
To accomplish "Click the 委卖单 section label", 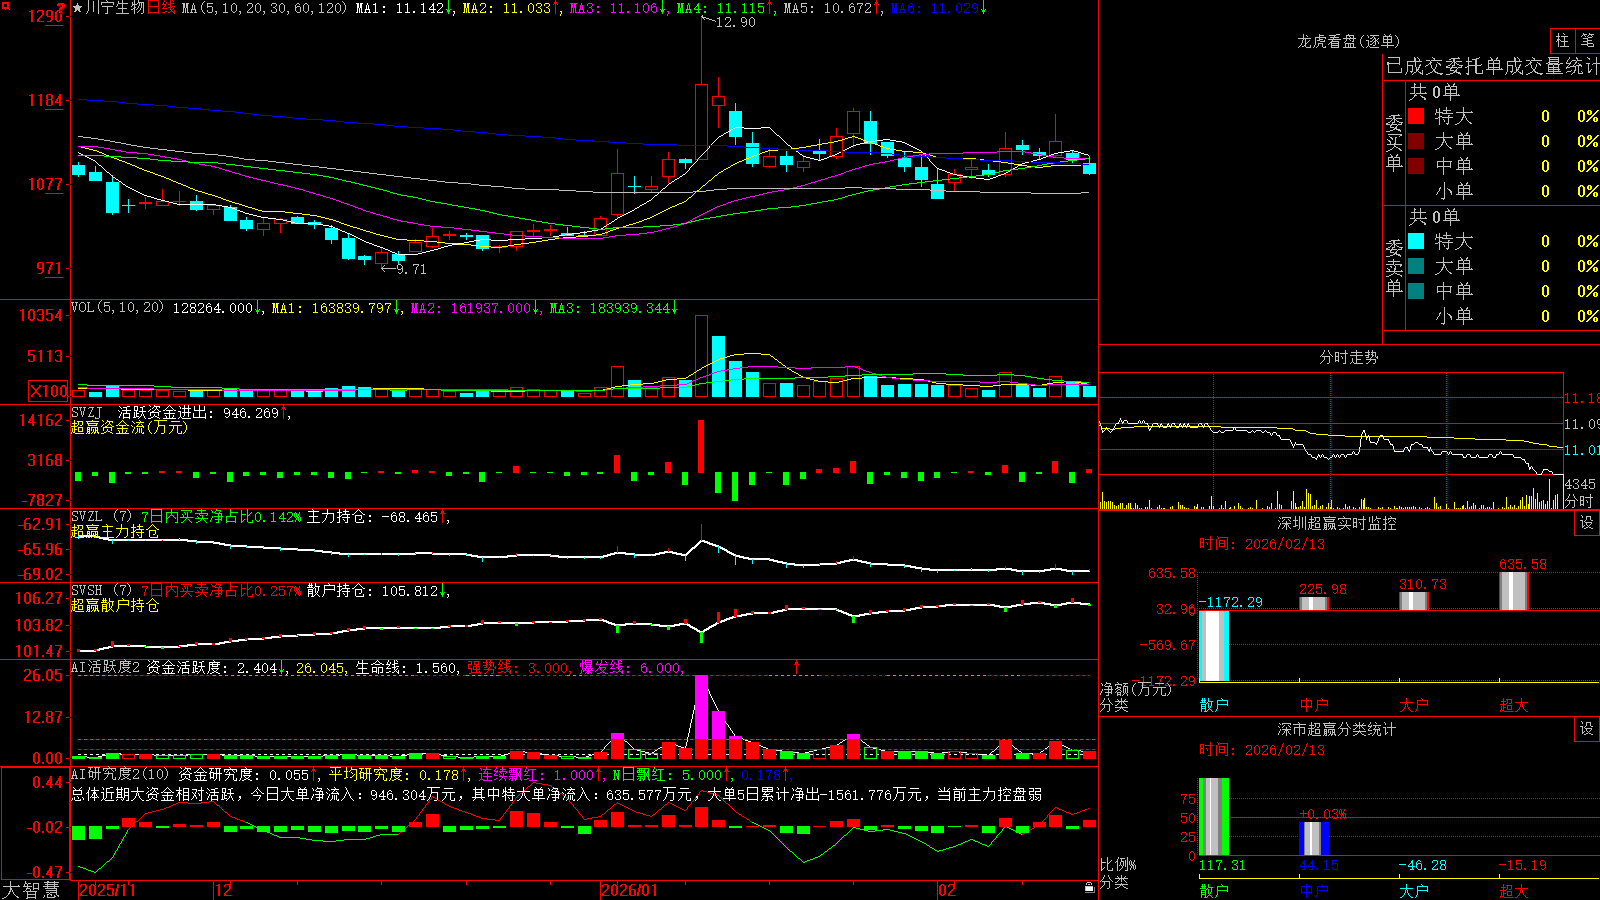I will [1394, 266].
